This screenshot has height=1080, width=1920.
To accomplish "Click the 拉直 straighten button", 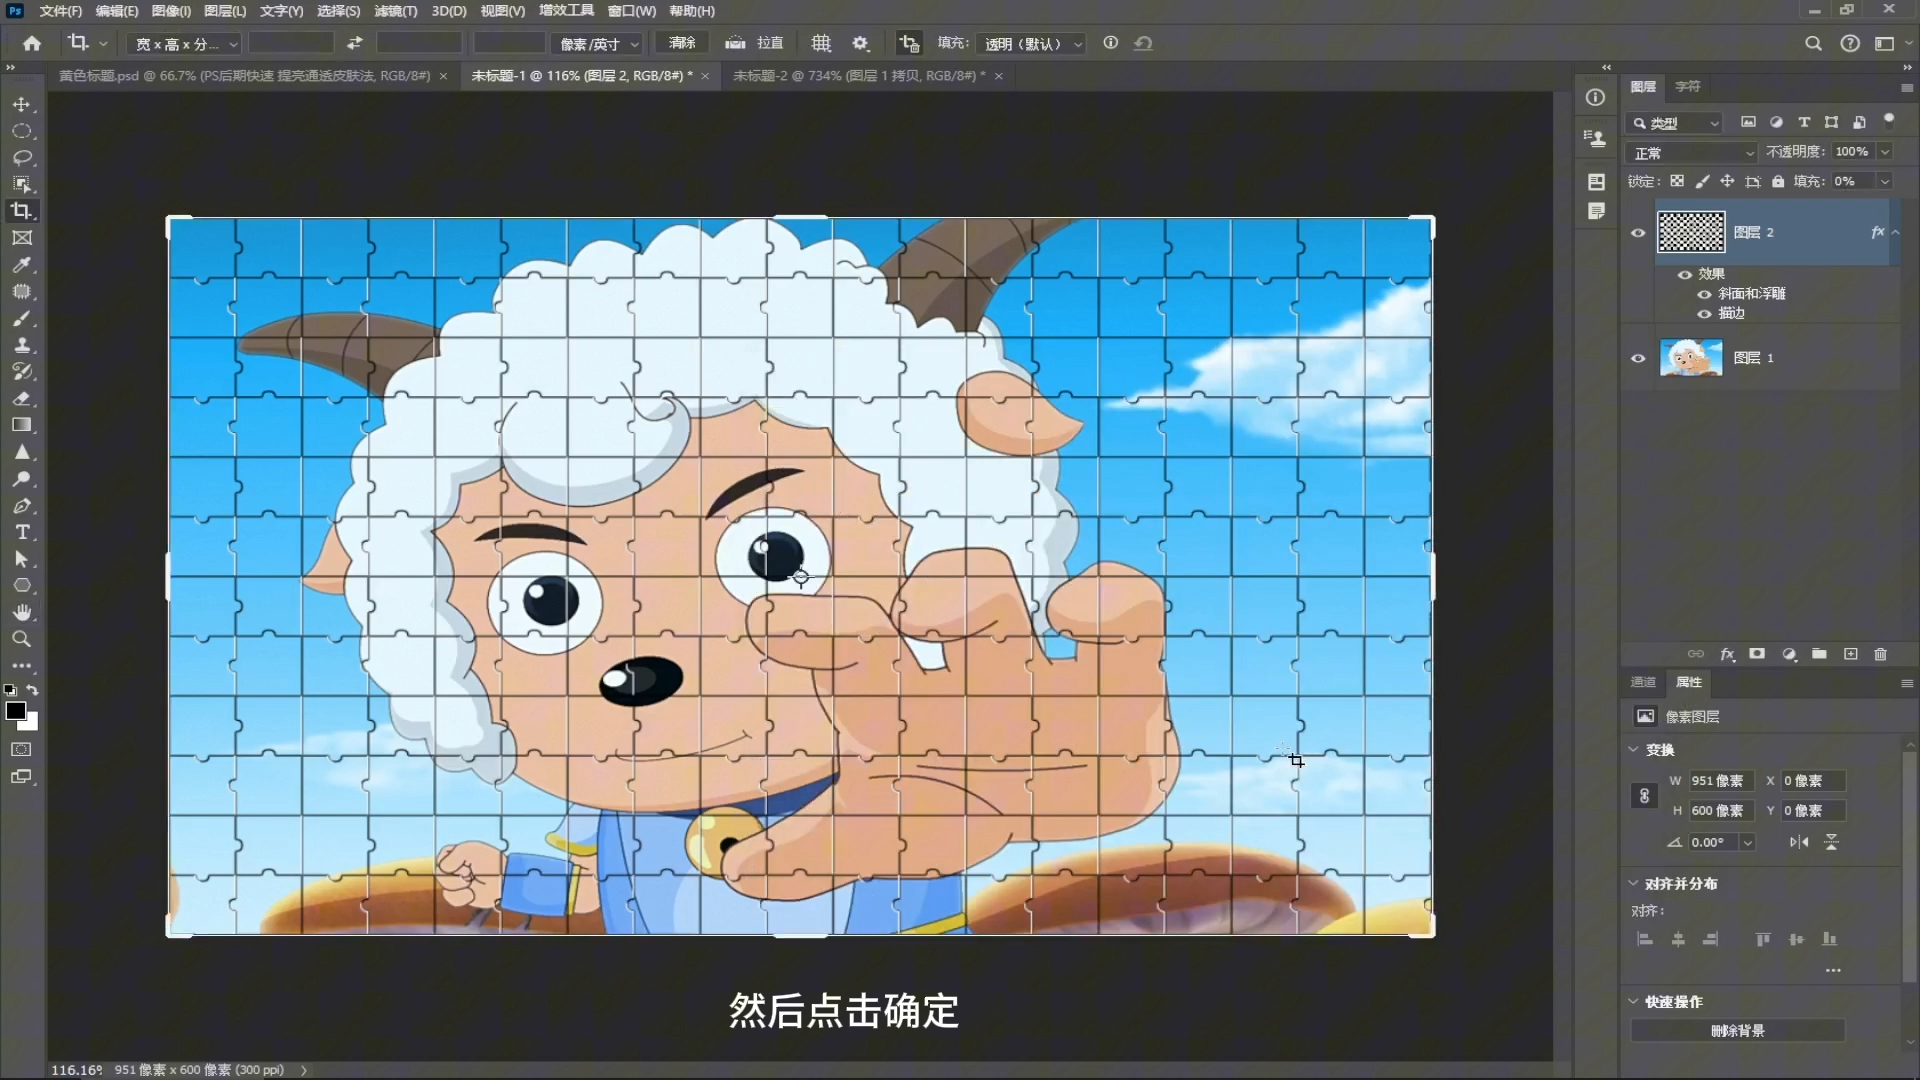I will coord(755,43).
